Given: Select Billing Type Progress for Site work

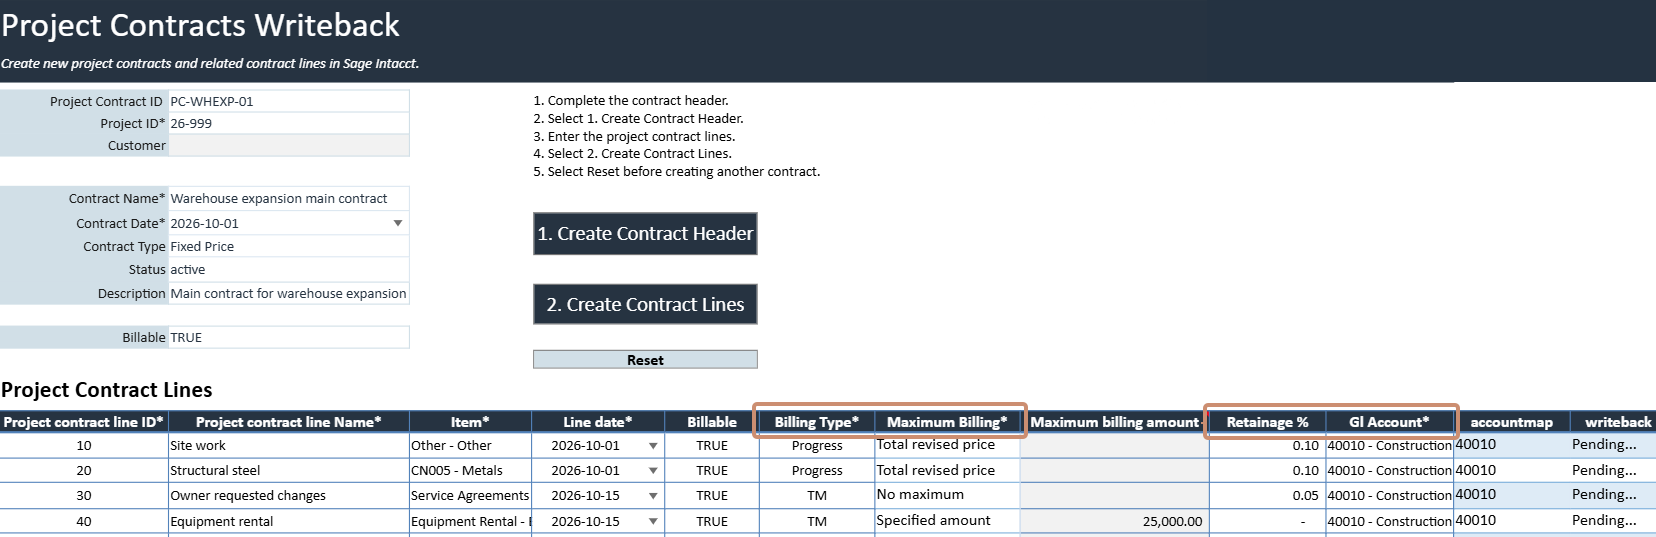Looking at the screenshot, I should point(816,446).
